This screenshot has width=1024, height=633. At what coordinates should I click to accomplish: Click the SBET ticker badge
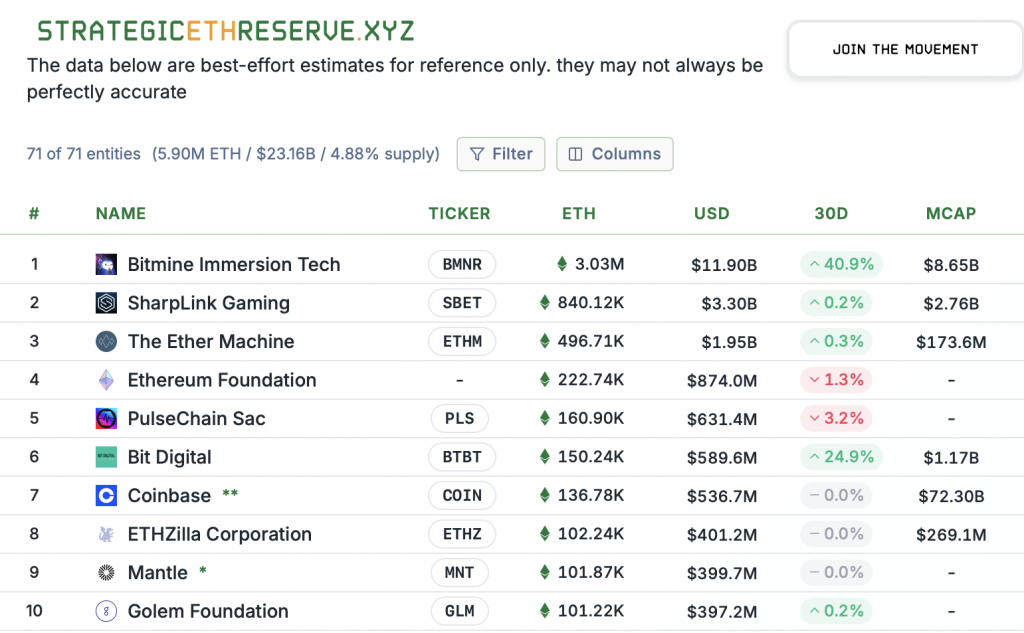pos(462,303)
